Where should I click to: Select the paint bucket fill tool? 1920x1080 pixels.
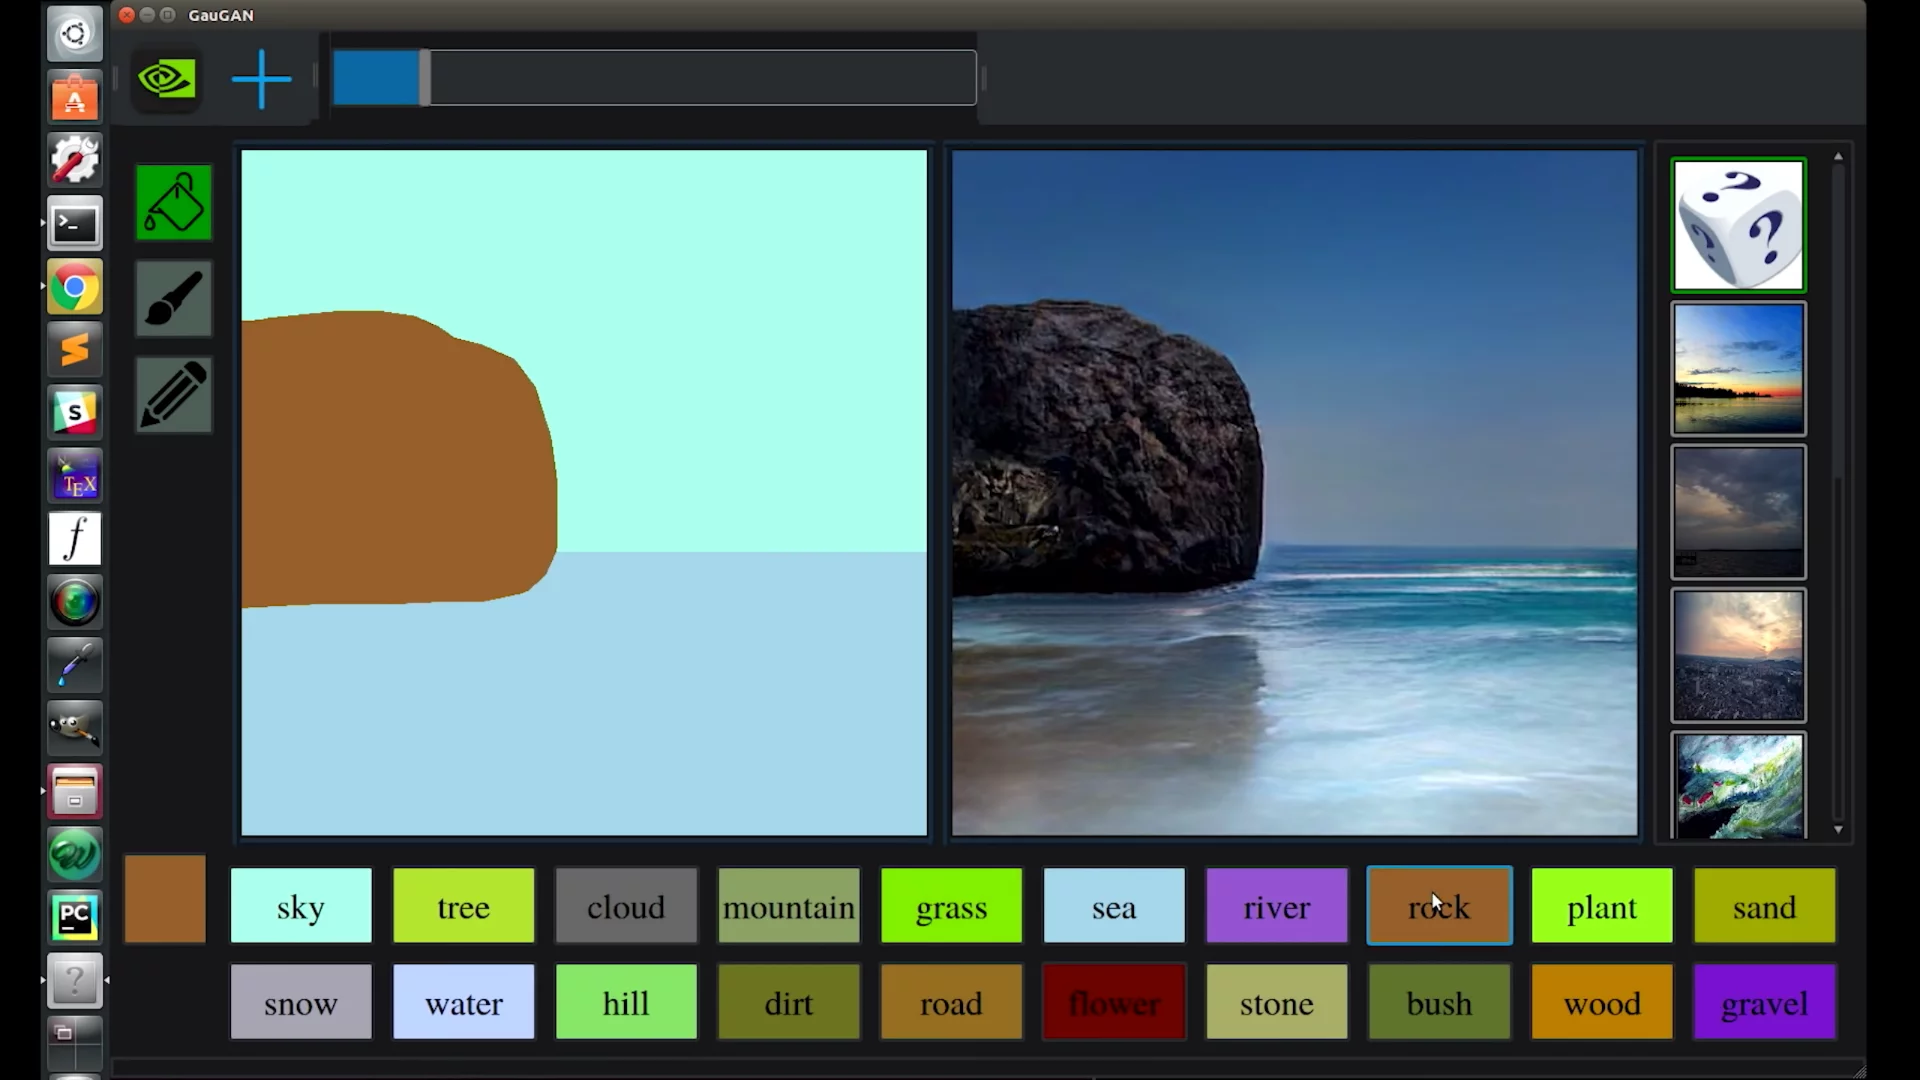(x=174, y=203)
